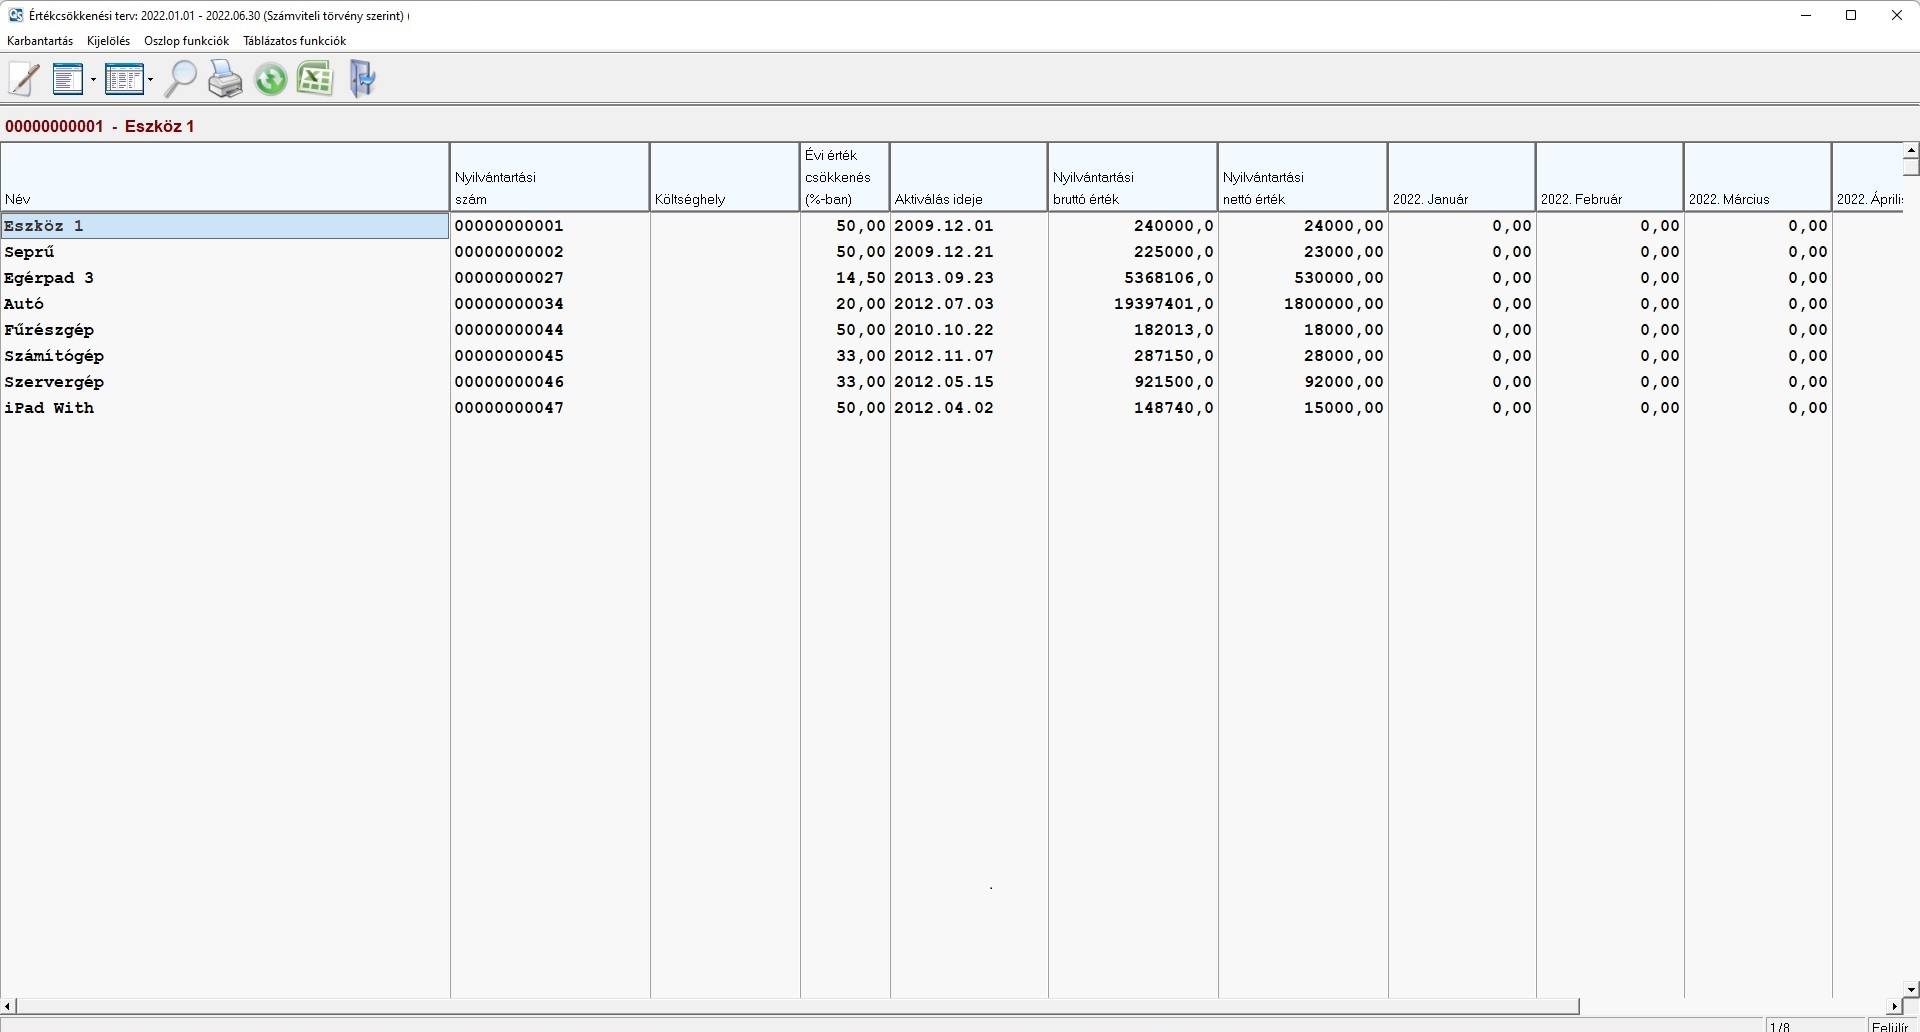Print the depreciation plan via printer icon
This screenshot has width=1920, height=1032.
pyautogui.click(x=225, y=79)
